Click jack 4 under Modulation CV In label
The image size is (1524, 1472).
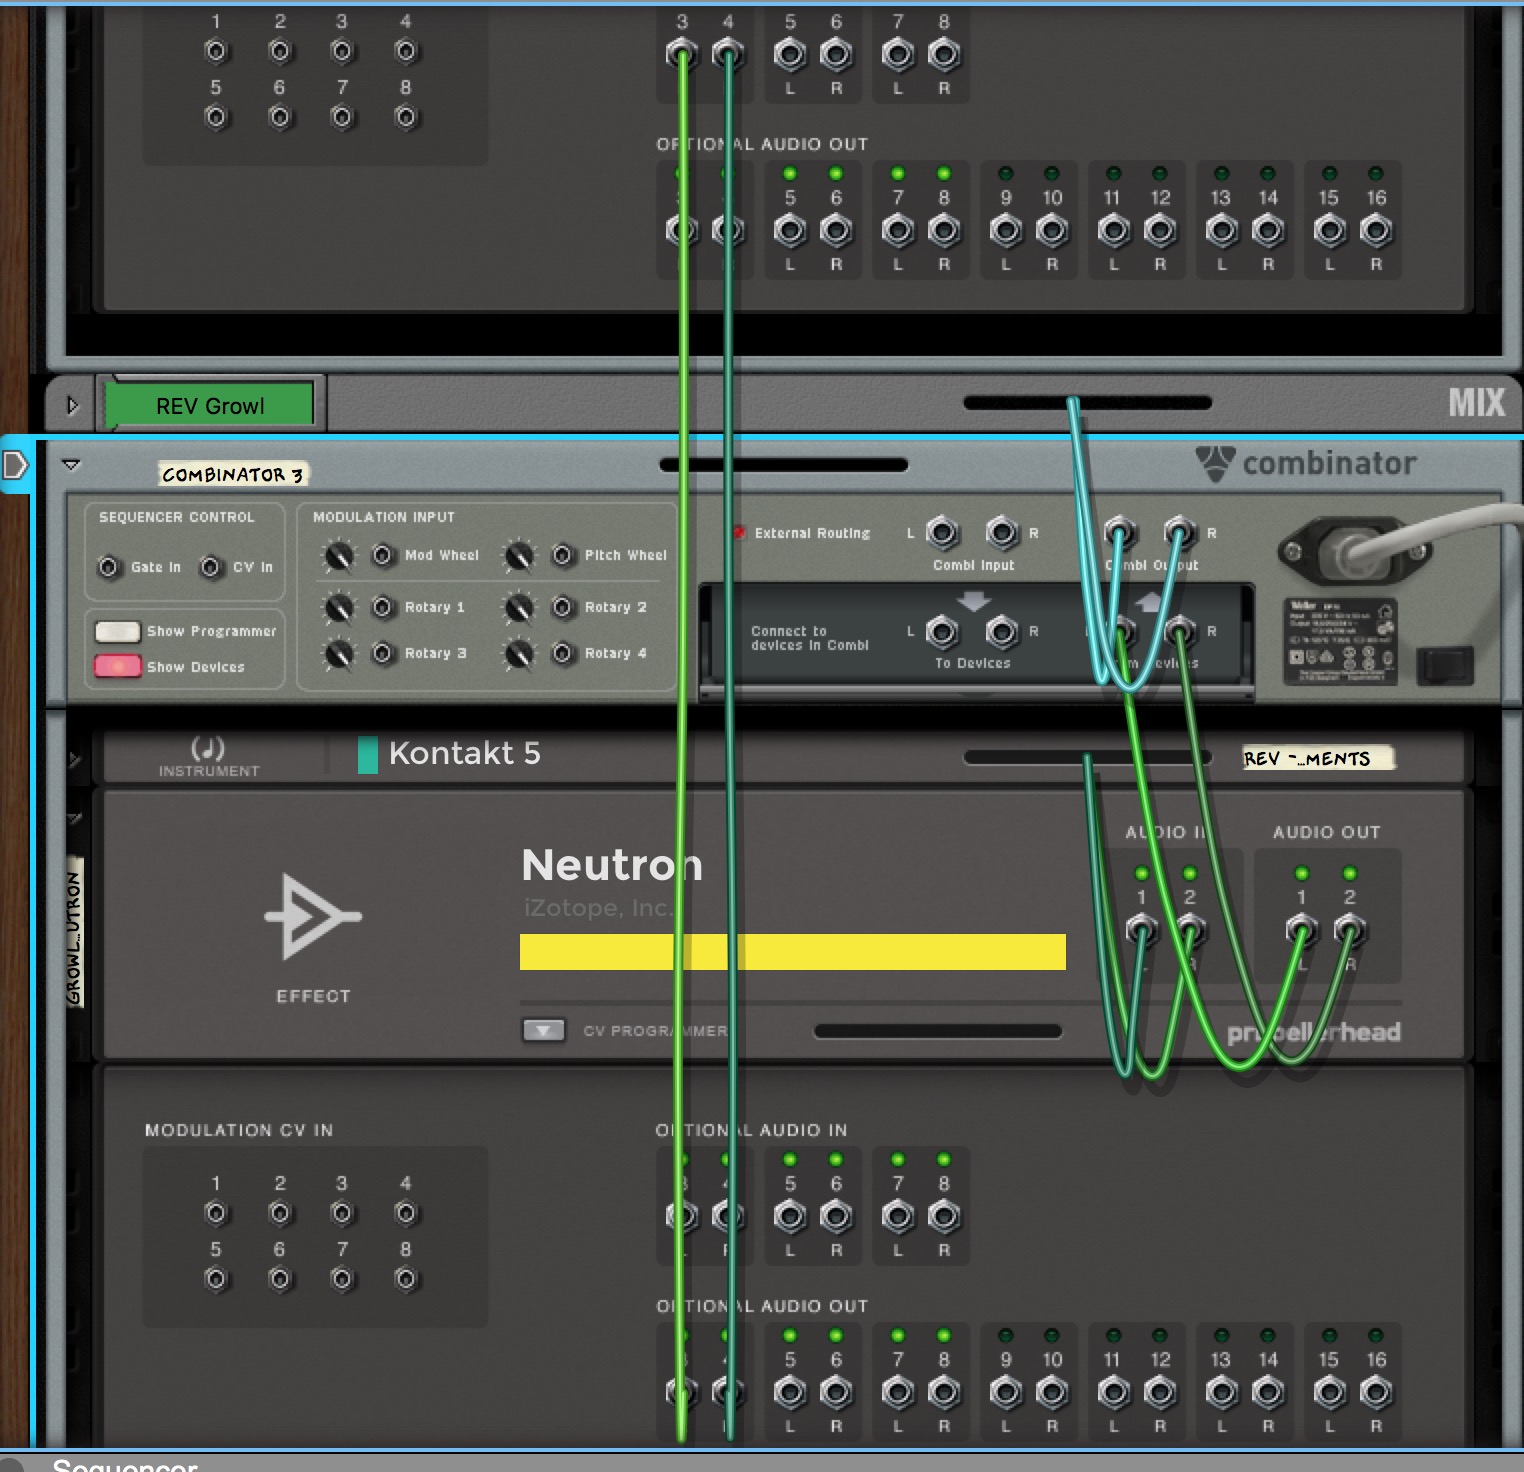405,1213
